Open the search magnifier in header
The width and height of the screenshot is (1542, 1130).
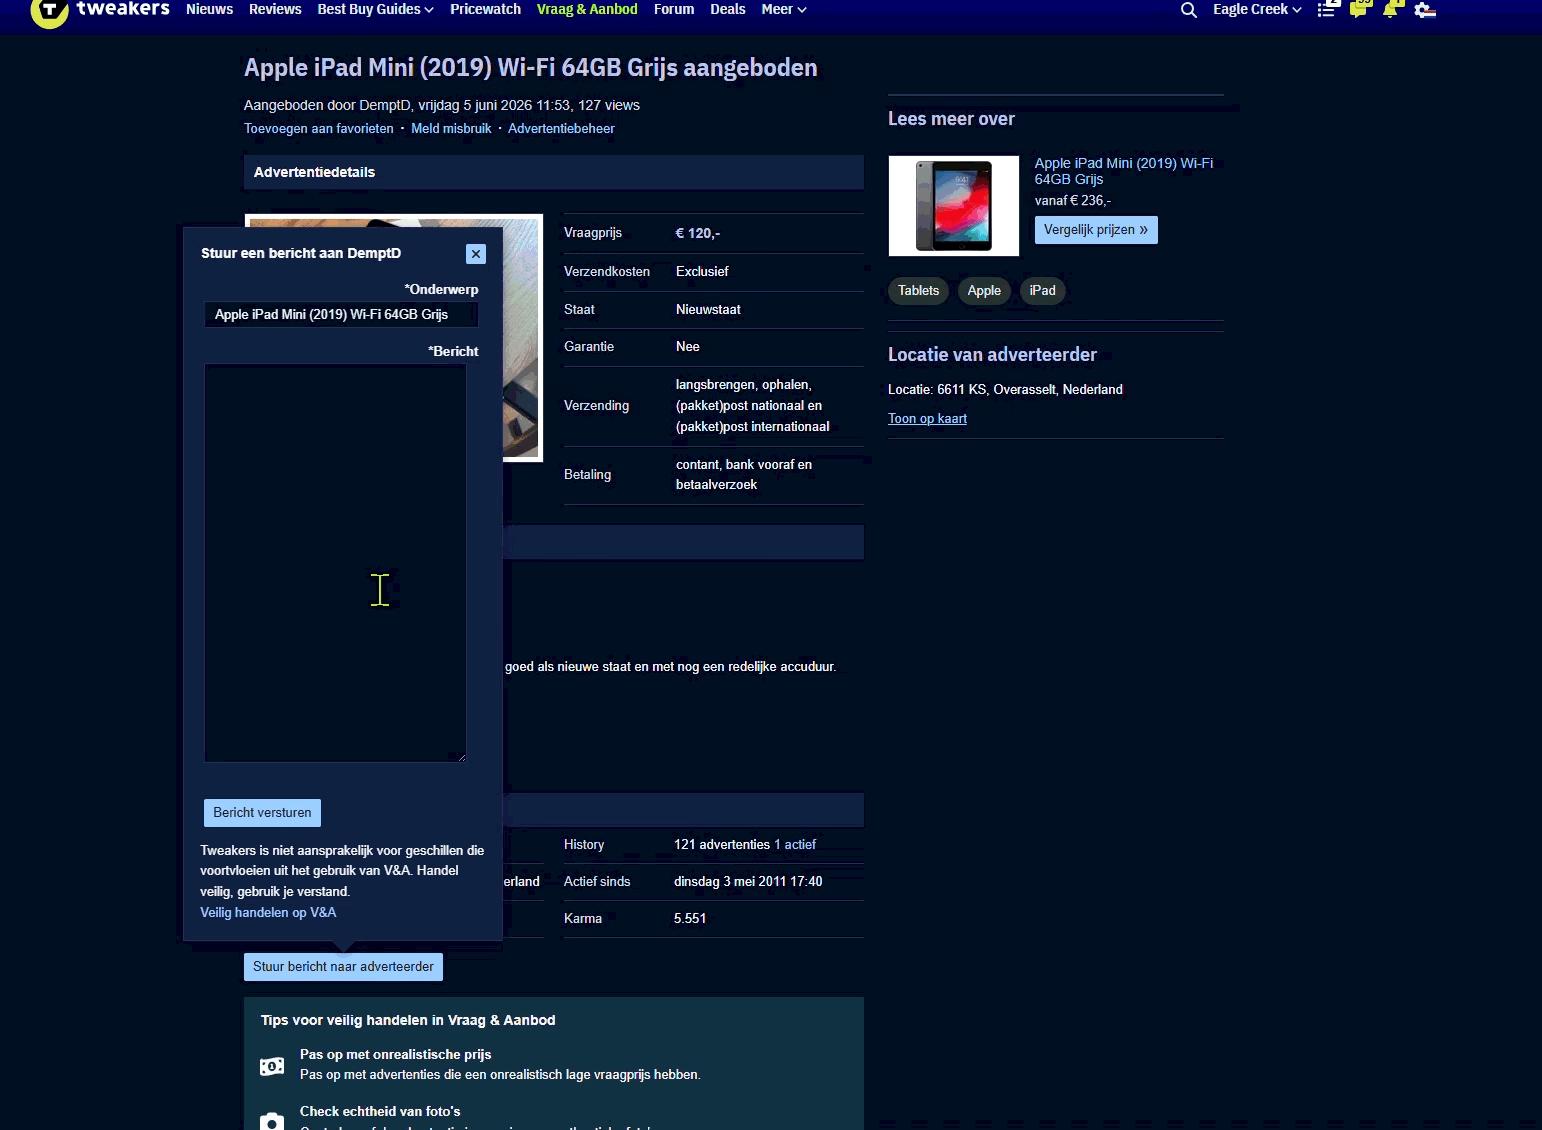[x=1188, y=10]
